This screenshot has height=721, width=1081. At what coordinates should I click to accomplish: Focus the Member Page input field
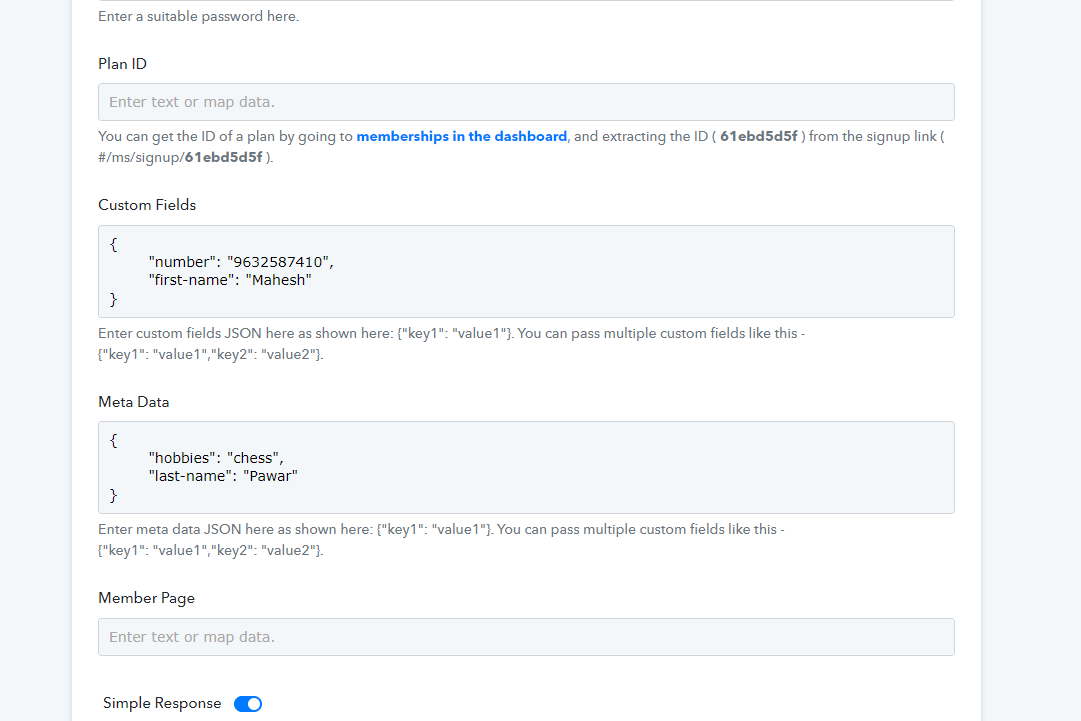click(x=526, y=637)
